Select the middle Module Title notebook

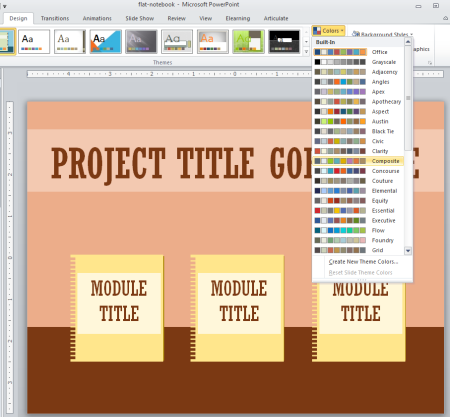pyautogui.click(x=237, y=308)
